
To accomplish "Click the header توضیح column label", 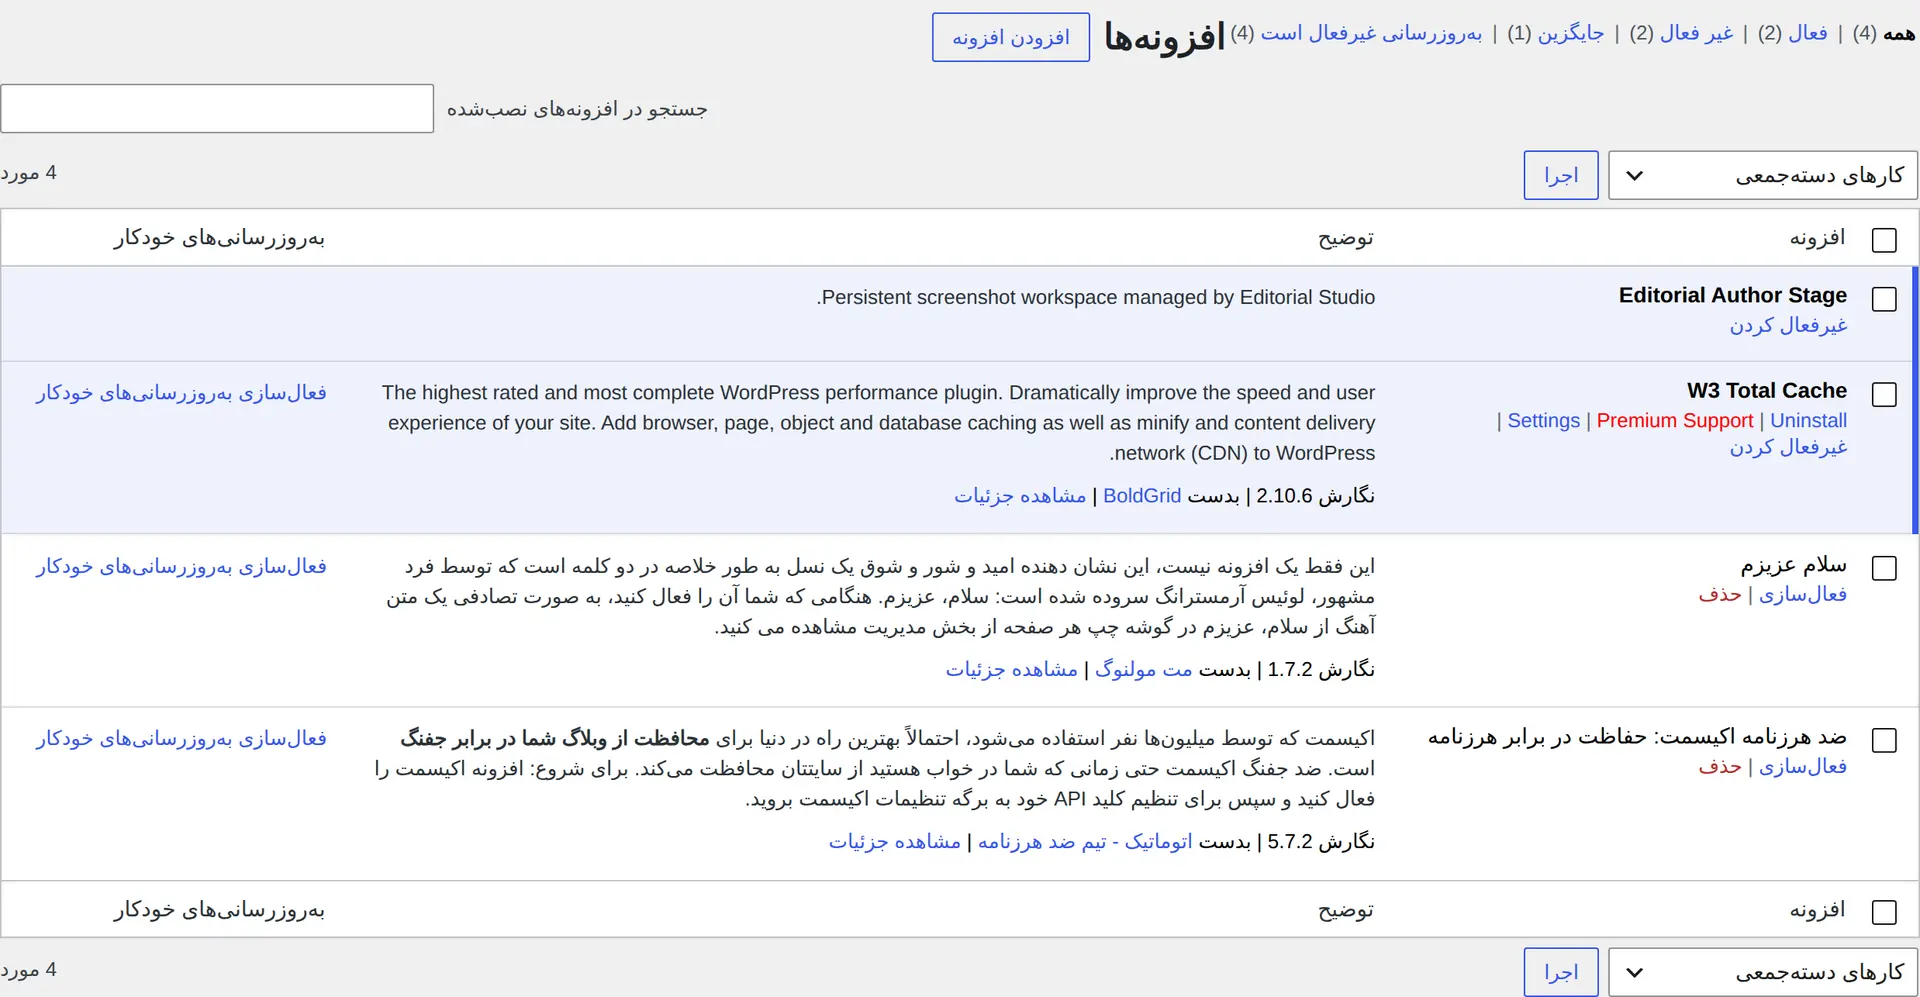I will click(x=1345, y=238).
